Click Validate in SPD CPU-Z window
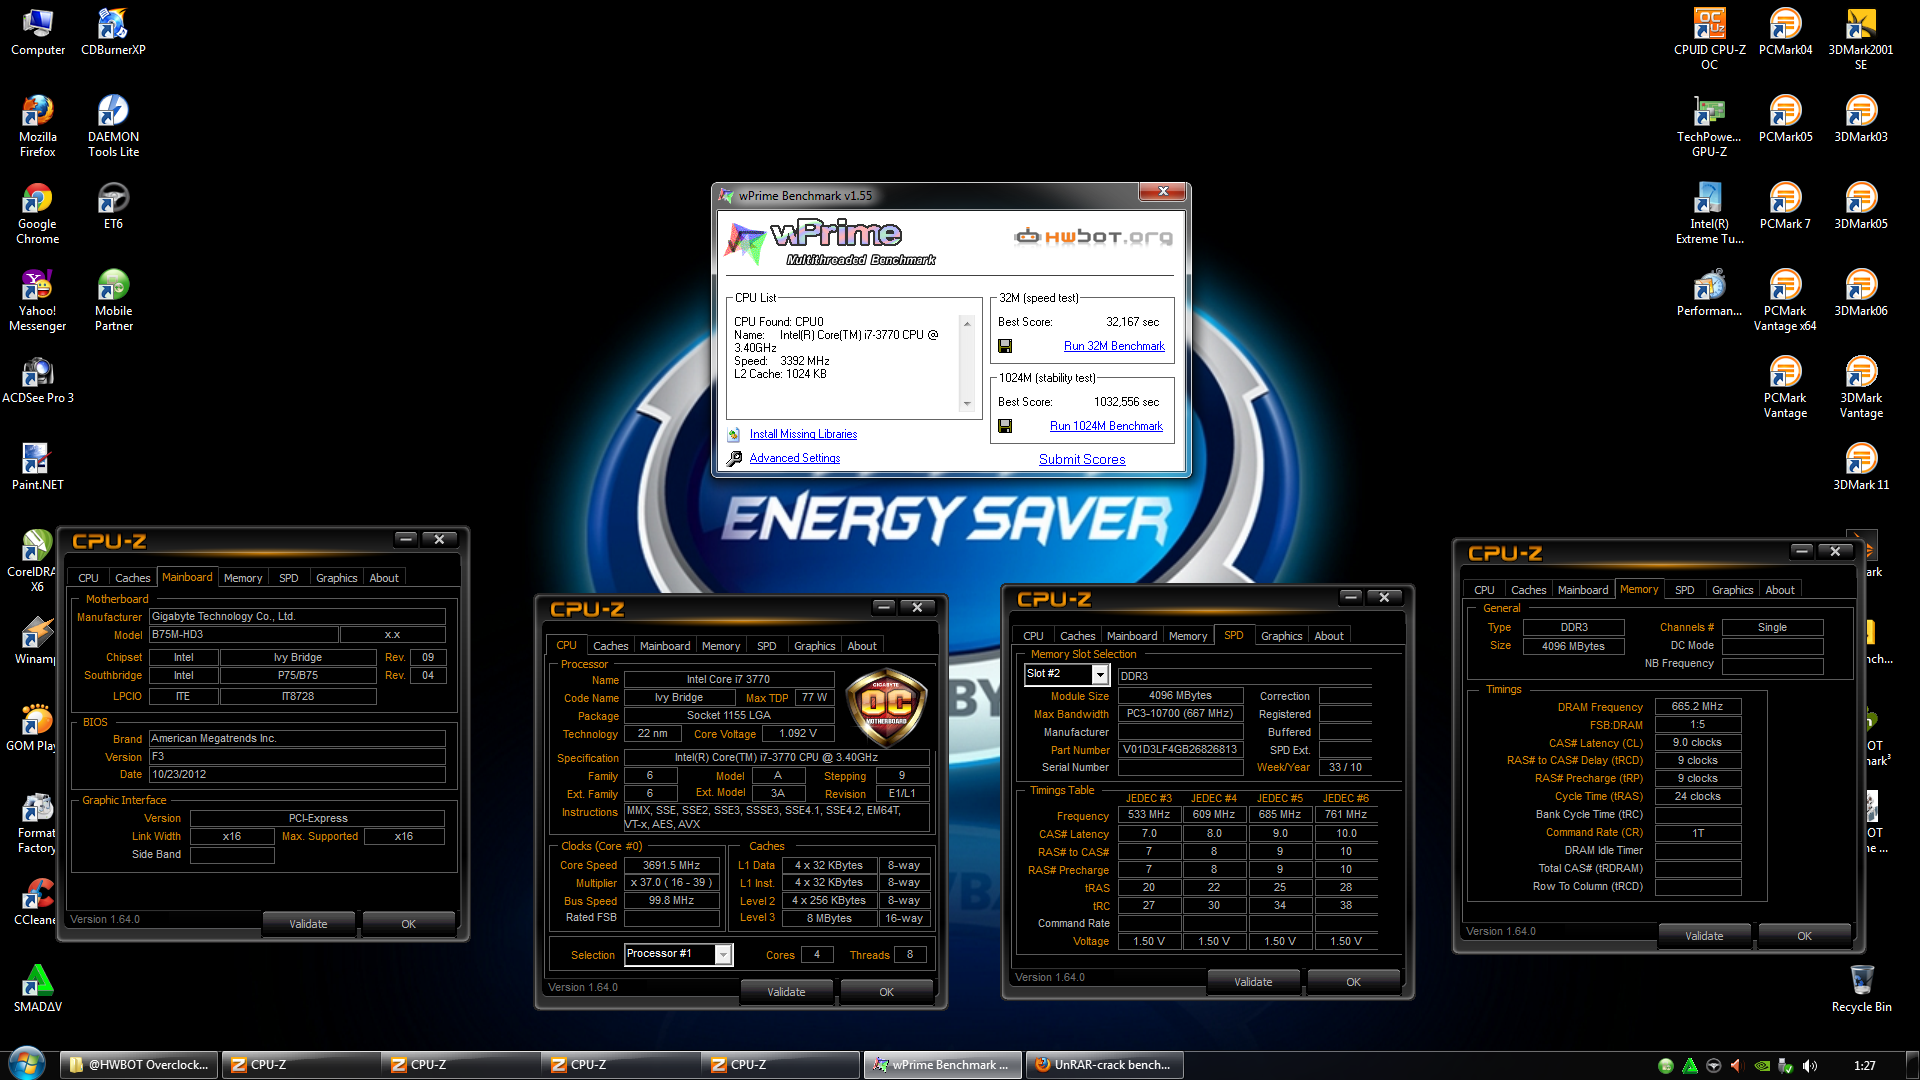 pyautogui.click(x=1253, y=982)
